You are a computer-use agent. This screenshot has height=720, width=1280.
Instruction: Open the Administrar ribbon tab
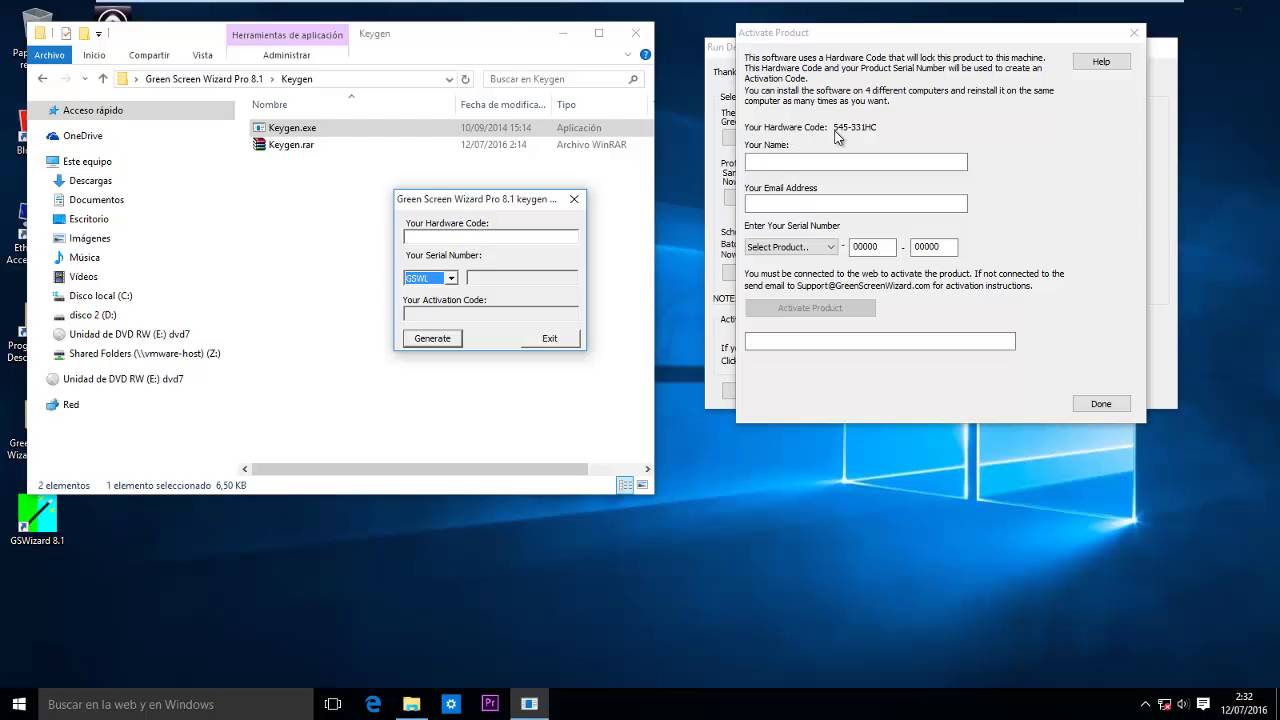pos(287,55)
